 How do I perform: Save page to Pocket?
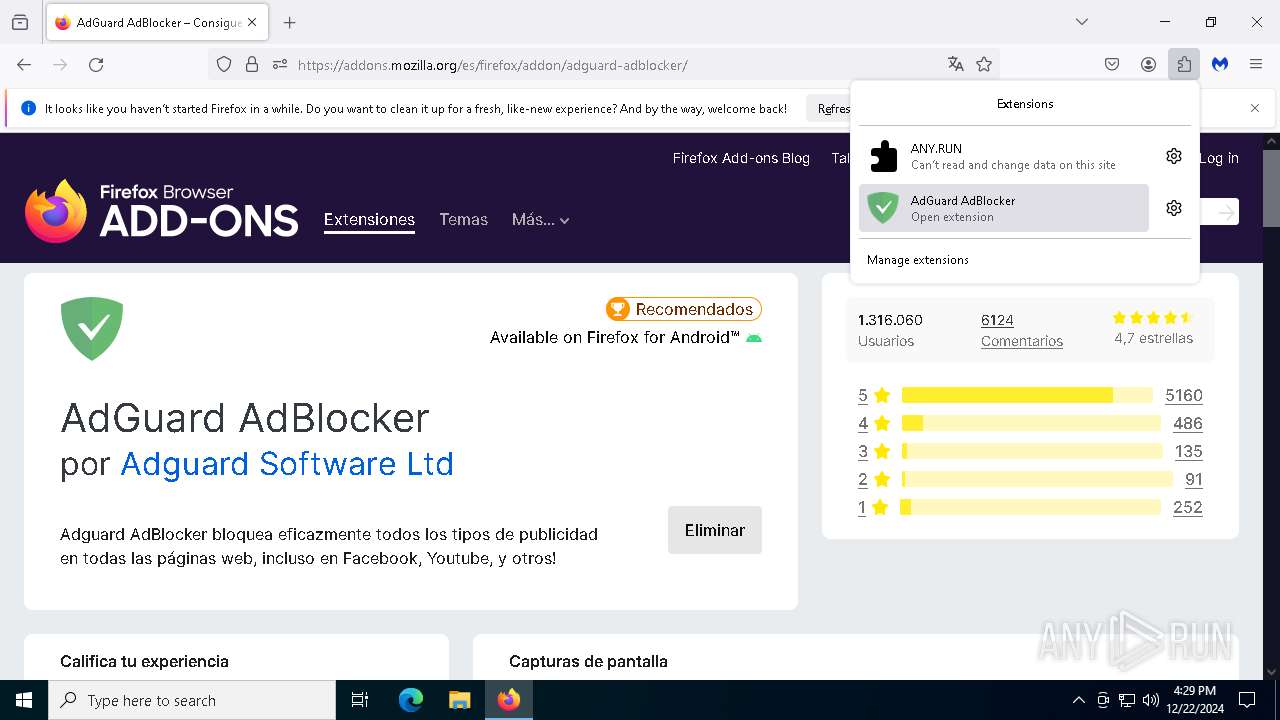1112,64
